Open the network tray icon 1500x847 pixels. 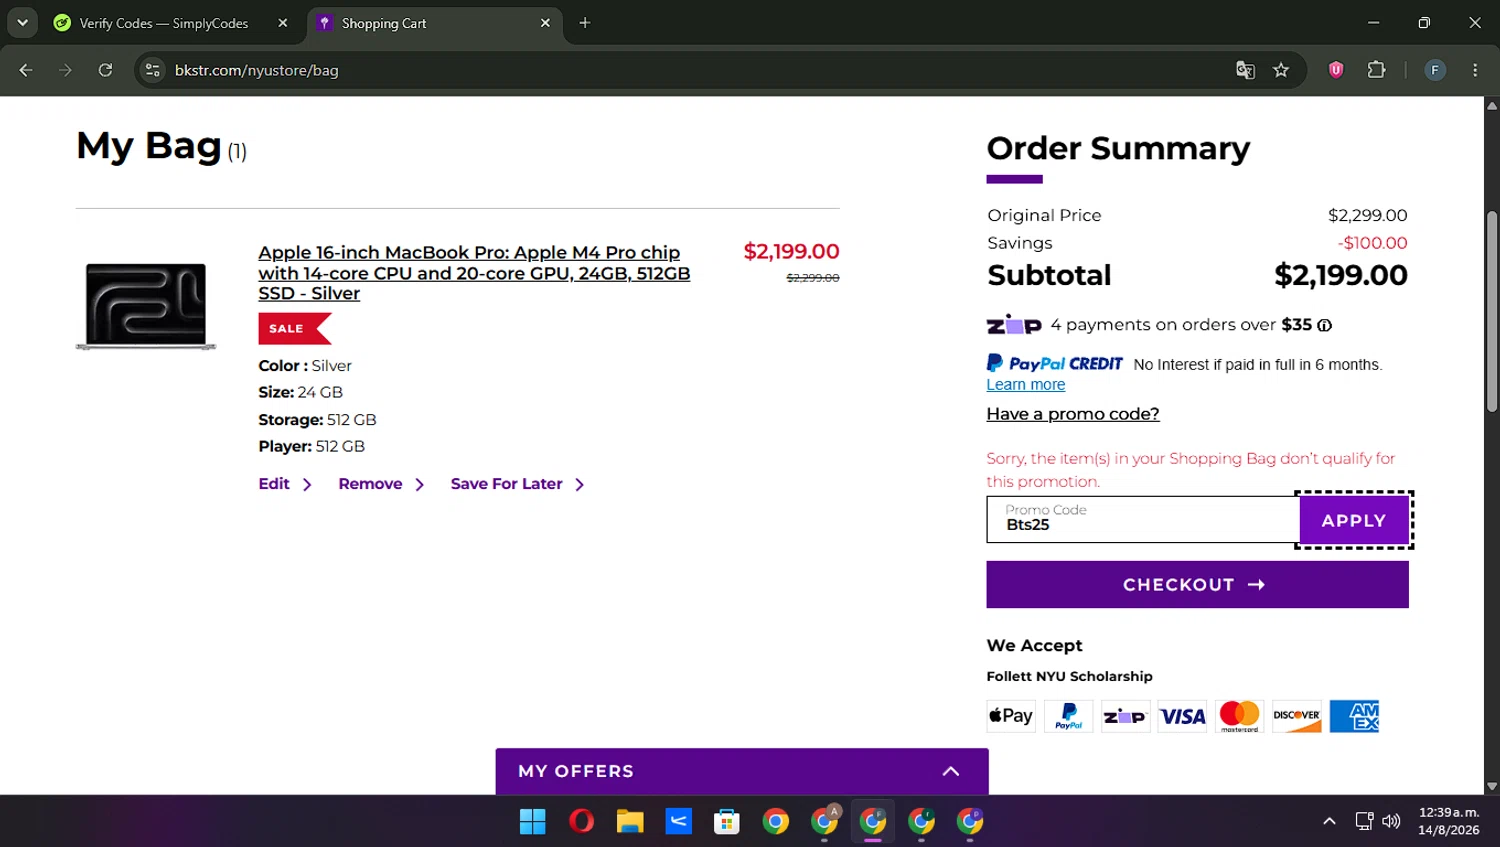(1364, 822)
